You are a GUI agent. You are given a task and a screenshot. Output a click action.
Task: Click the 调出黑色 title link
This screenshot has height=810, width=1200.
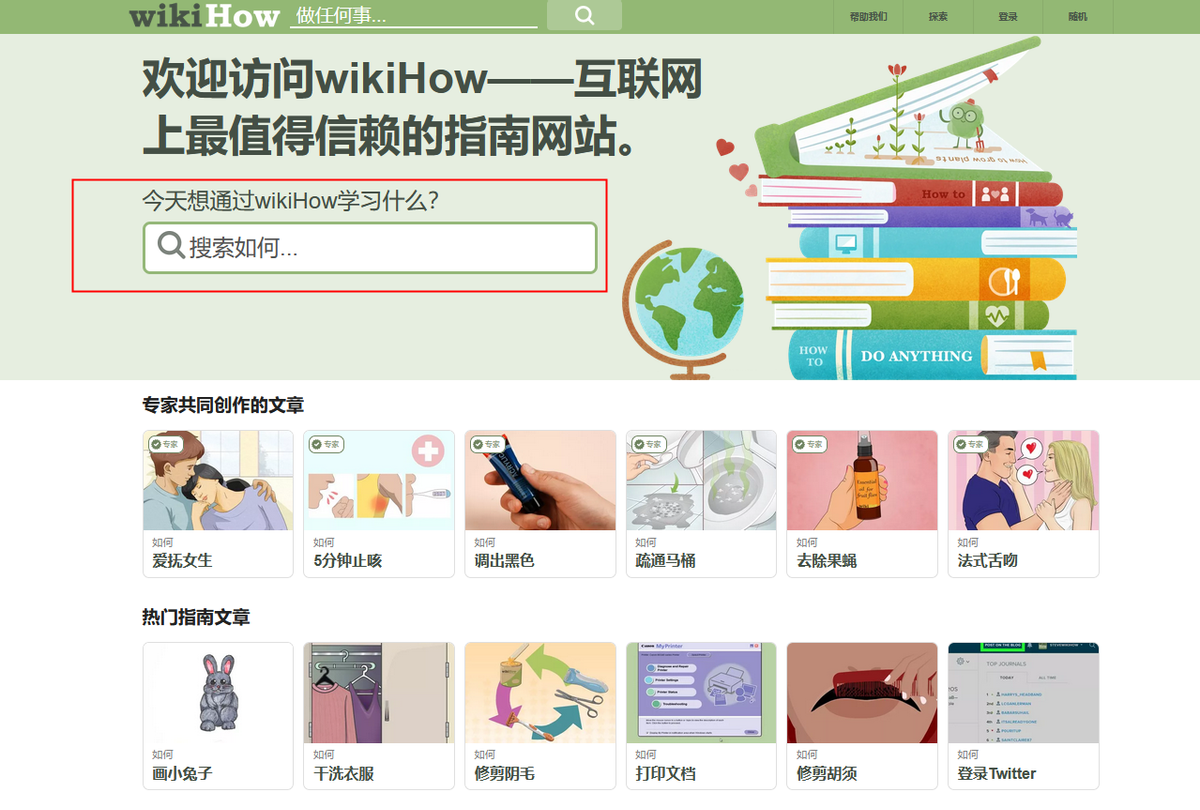pyautogui.click(x=504, y=561)
